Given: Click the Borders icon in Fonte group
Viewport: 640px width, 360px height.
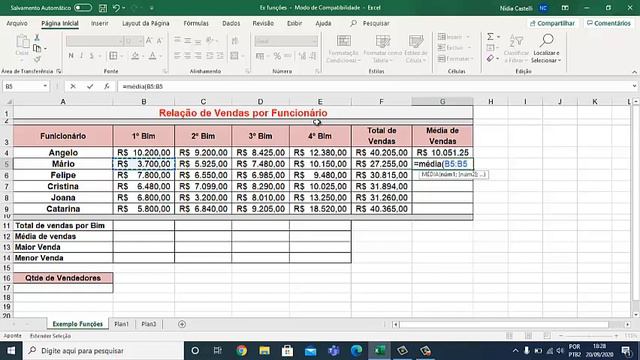Looking at the screenshot, I should 113,56.
